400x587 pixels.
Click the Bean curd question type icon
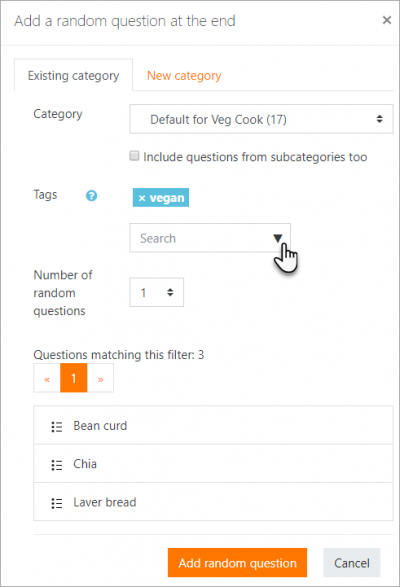click(57, 426)
